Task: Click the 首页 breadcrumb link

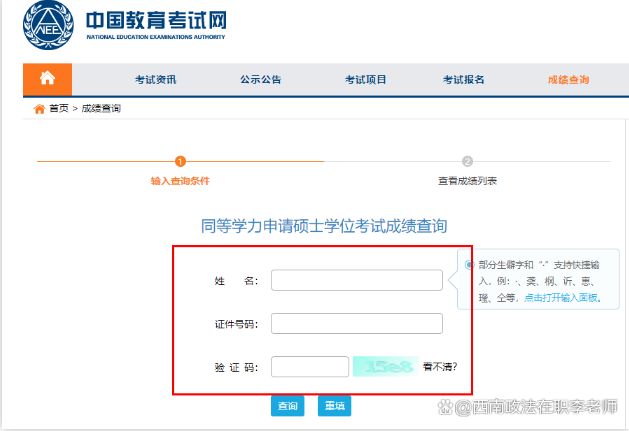Action: pyautogui.click(x=59, y=108)
